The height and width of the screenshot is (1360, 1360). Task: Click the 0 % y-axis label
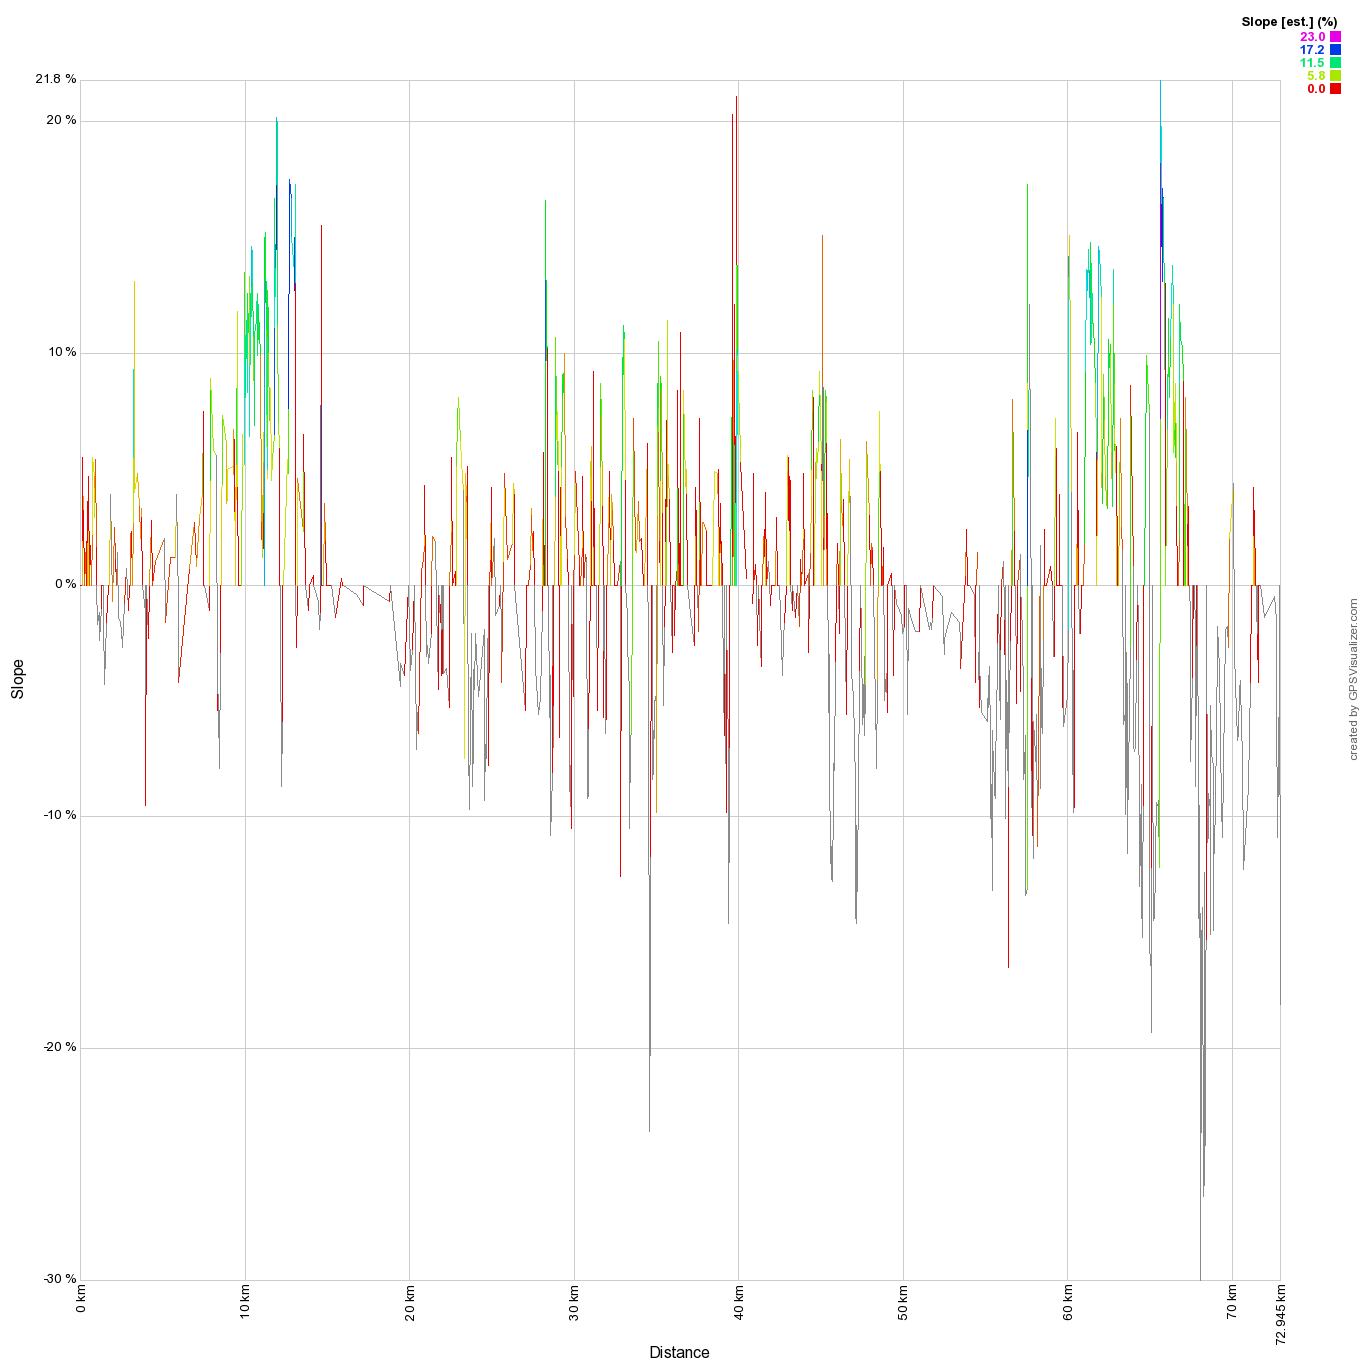(x=64, y=584)
